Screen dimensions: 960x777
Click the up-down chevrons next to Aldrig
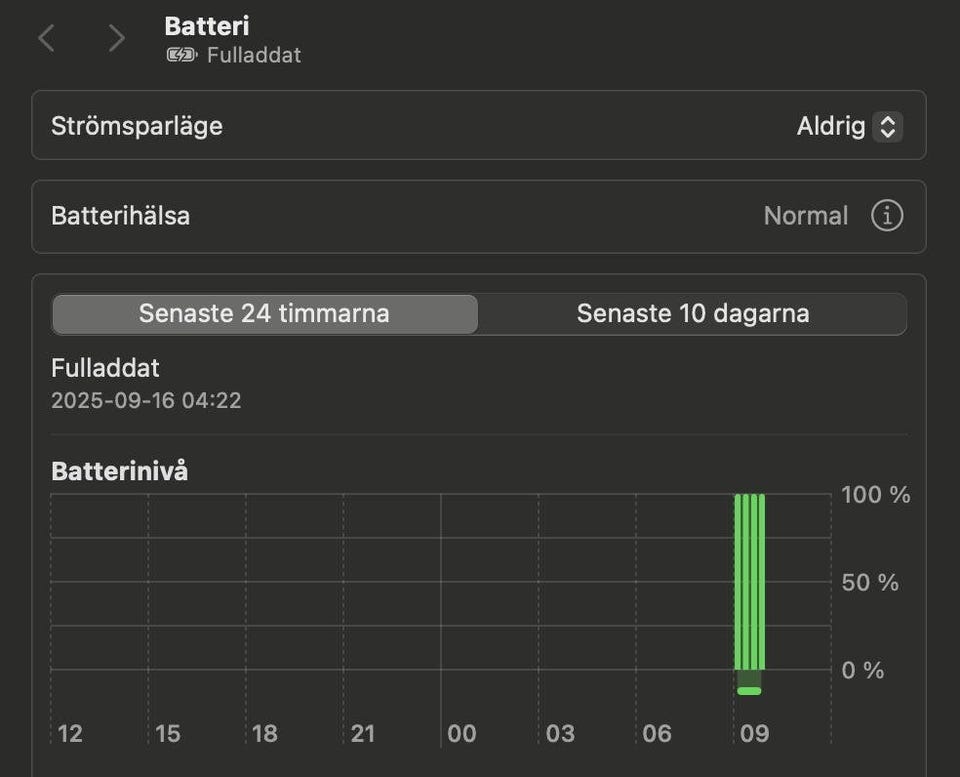[887, 127]
